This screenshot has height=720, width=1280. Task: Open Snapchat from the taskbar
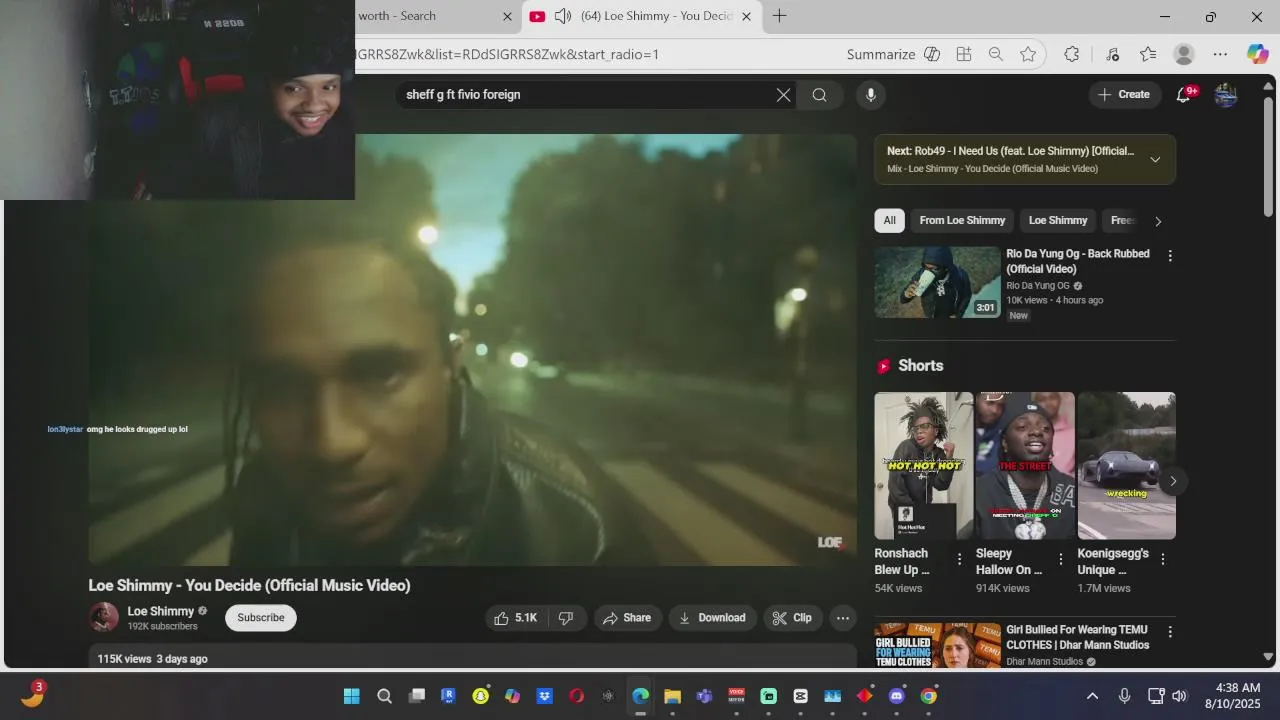pyautogui.click(x=480, y=696)
